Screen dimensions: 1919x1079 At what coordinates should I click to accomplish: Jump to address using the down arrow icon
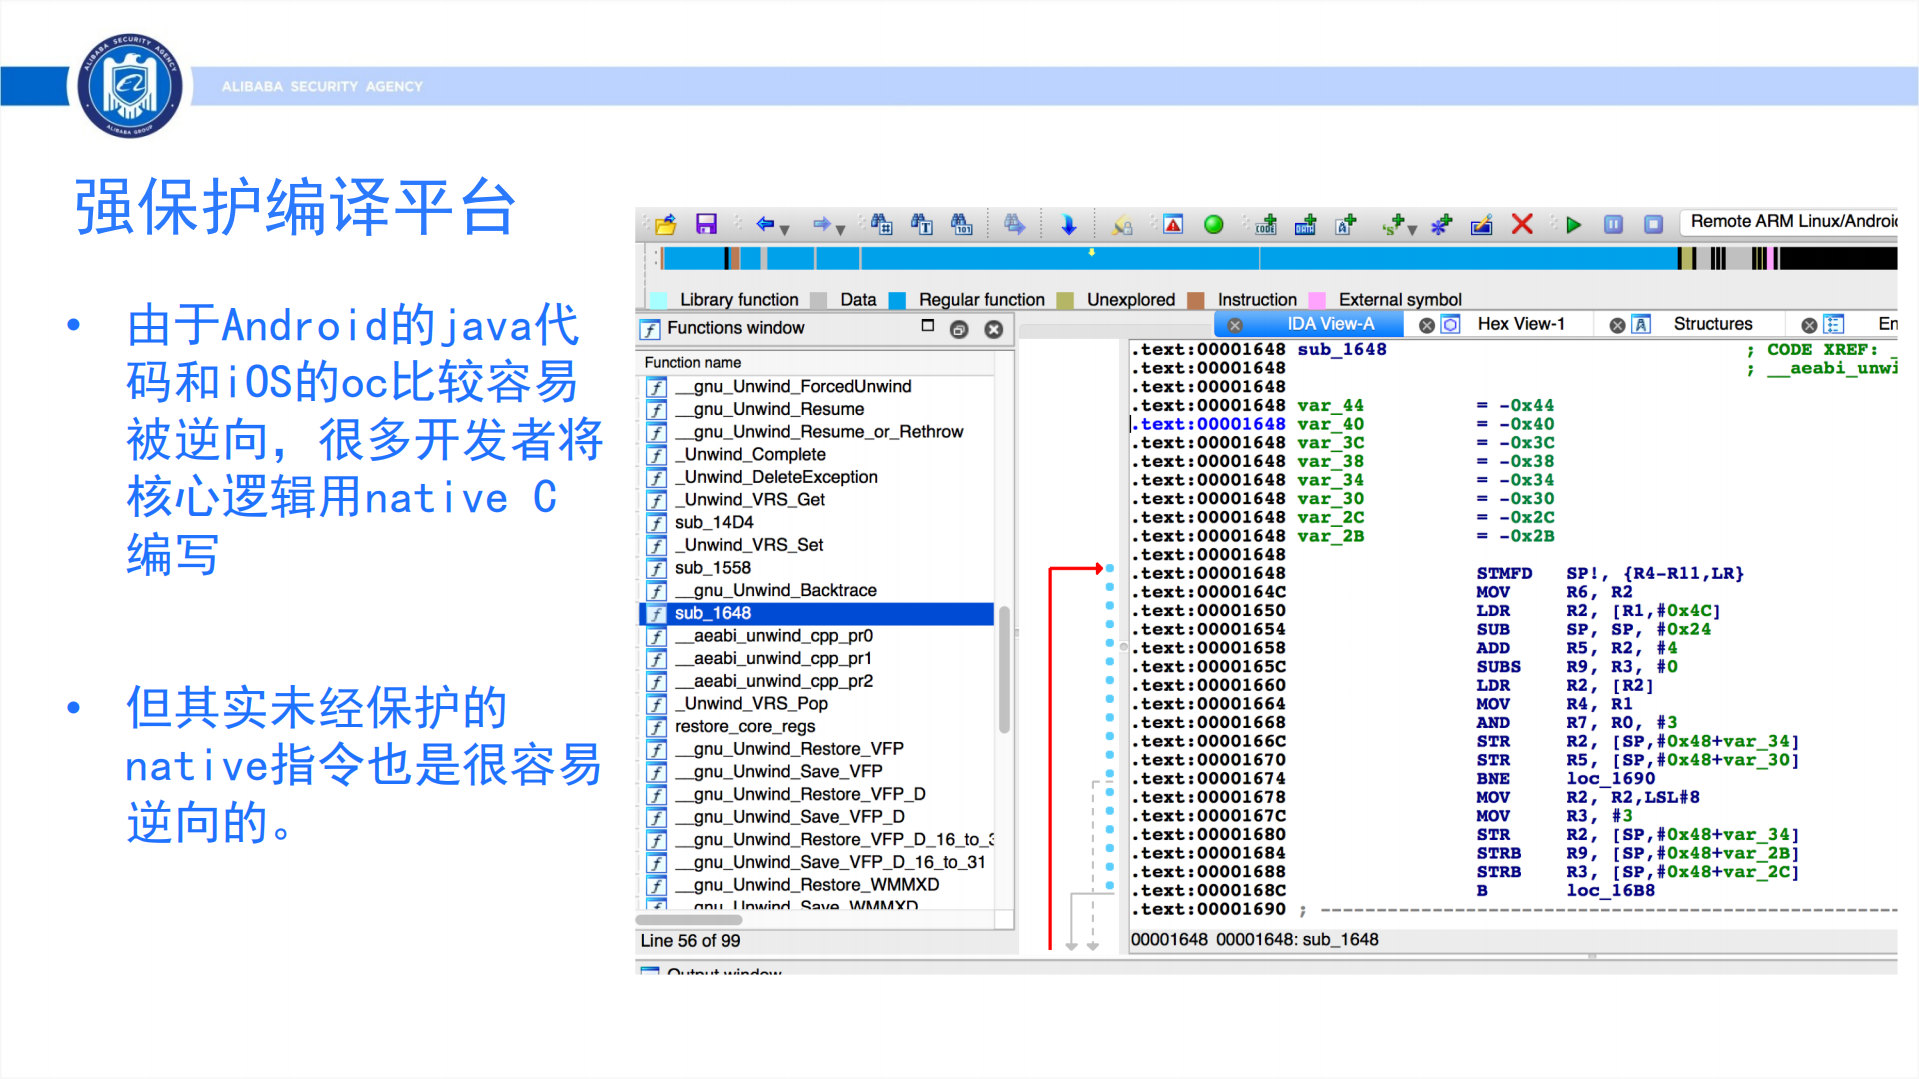tap(1069, 224)
